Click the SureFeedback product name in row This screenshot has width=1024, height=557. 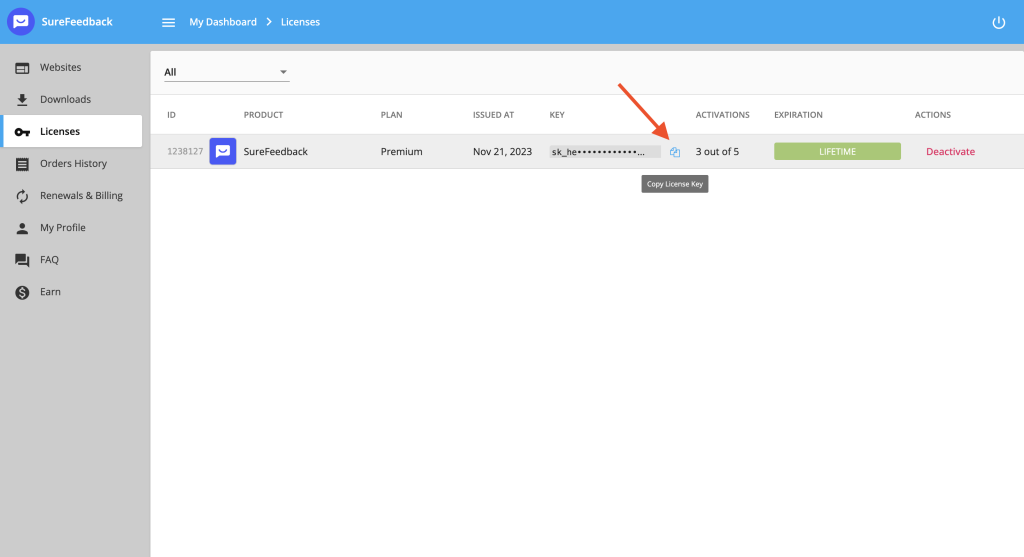[276, 151]
